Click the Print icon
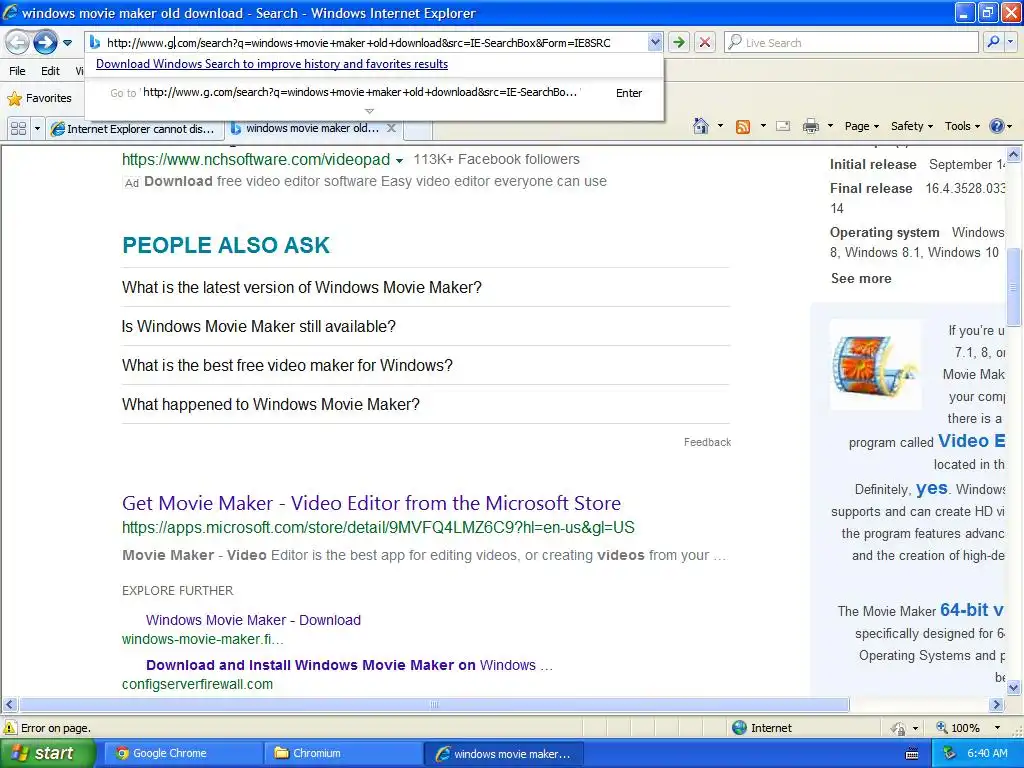The width and height of the screenshot is (1024, 768). pyautogui.click(x=811, y=126)
